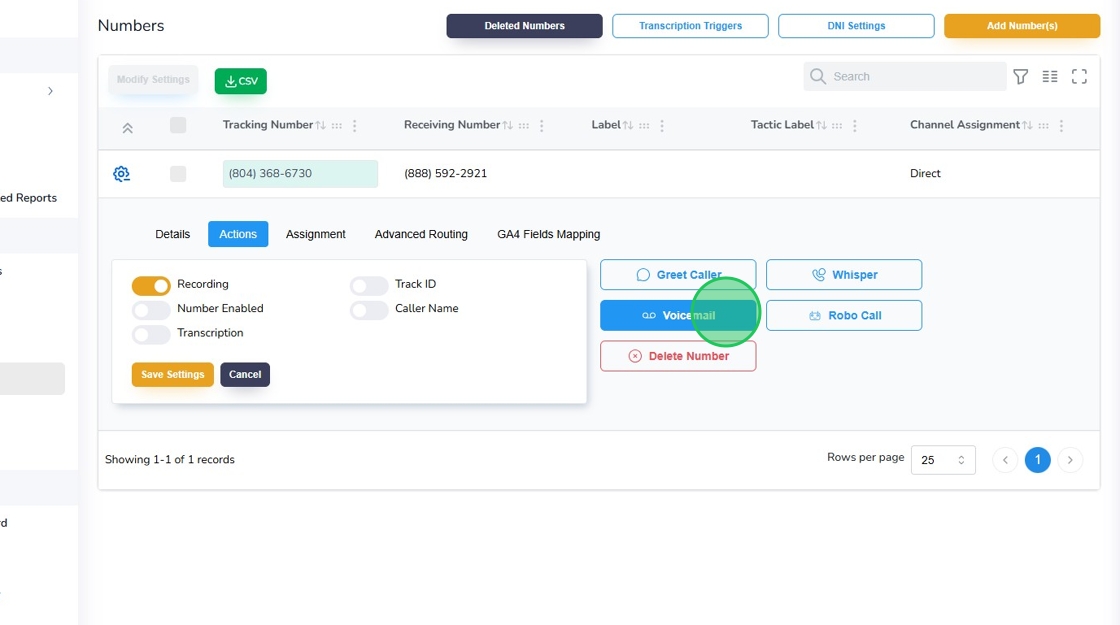Download the CSV export

pos(241,81)
